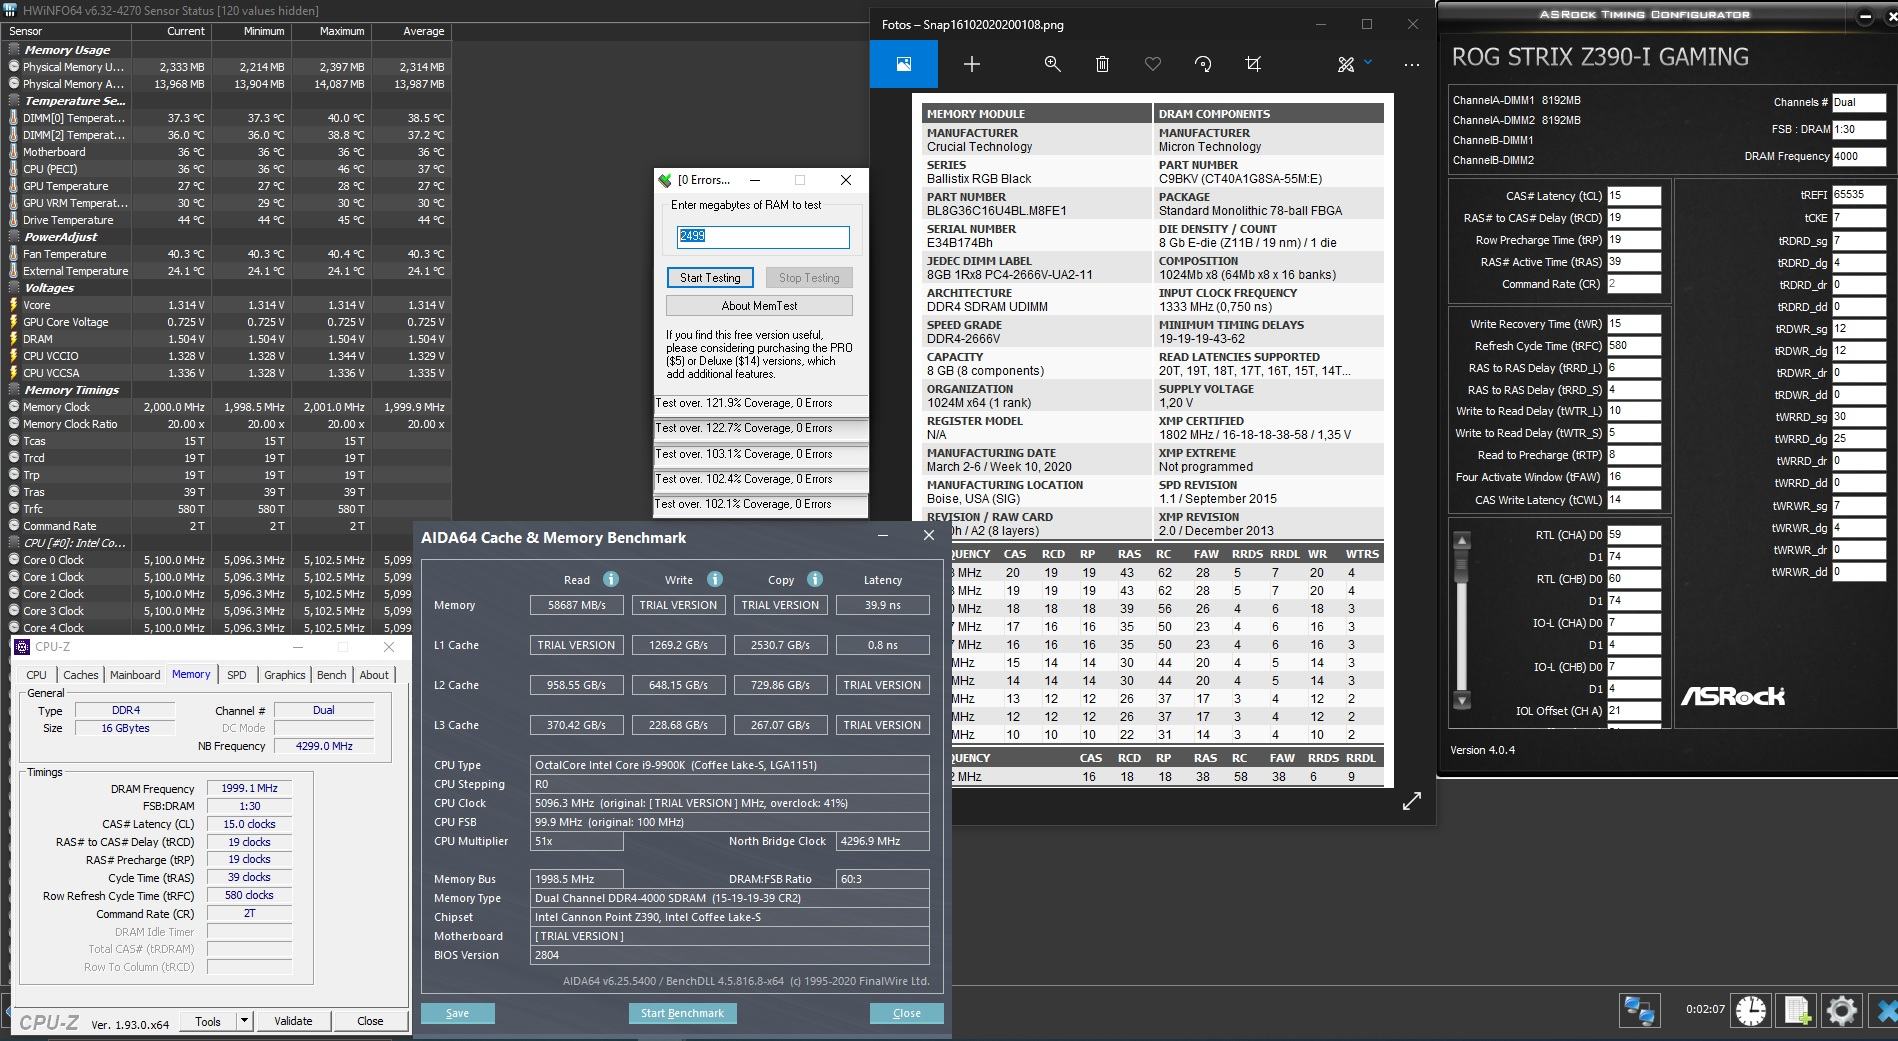Click the info icon next to Read

pos(611,579)
